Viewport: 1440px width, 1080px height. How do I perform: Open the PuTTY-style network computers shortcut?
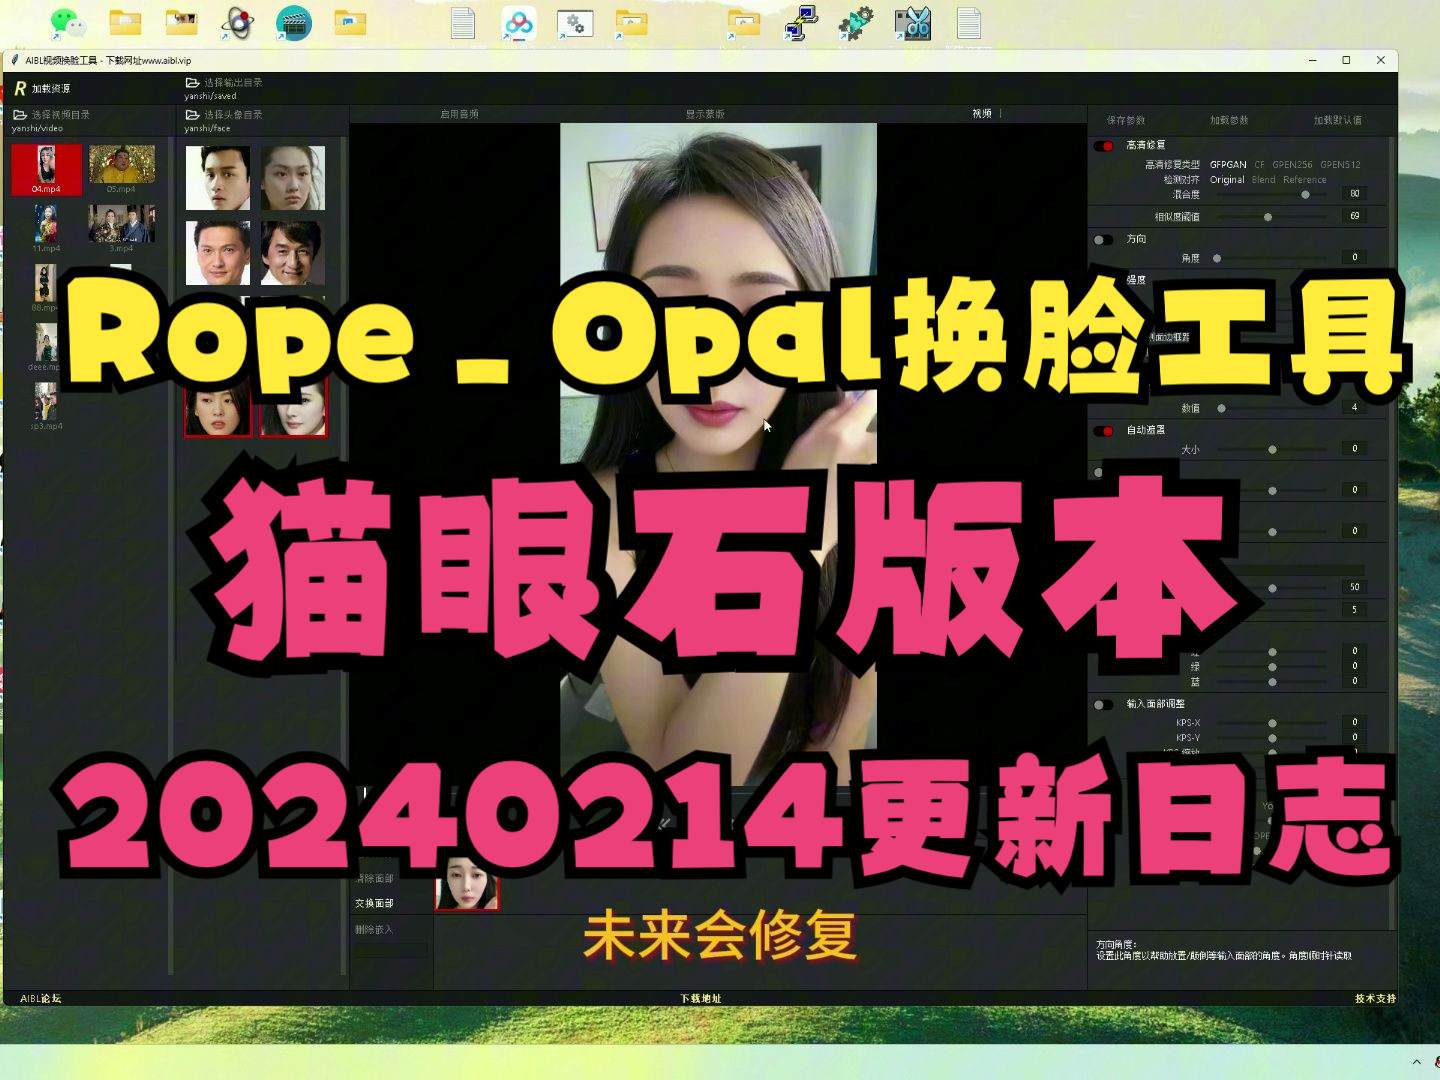click(800, 23)
